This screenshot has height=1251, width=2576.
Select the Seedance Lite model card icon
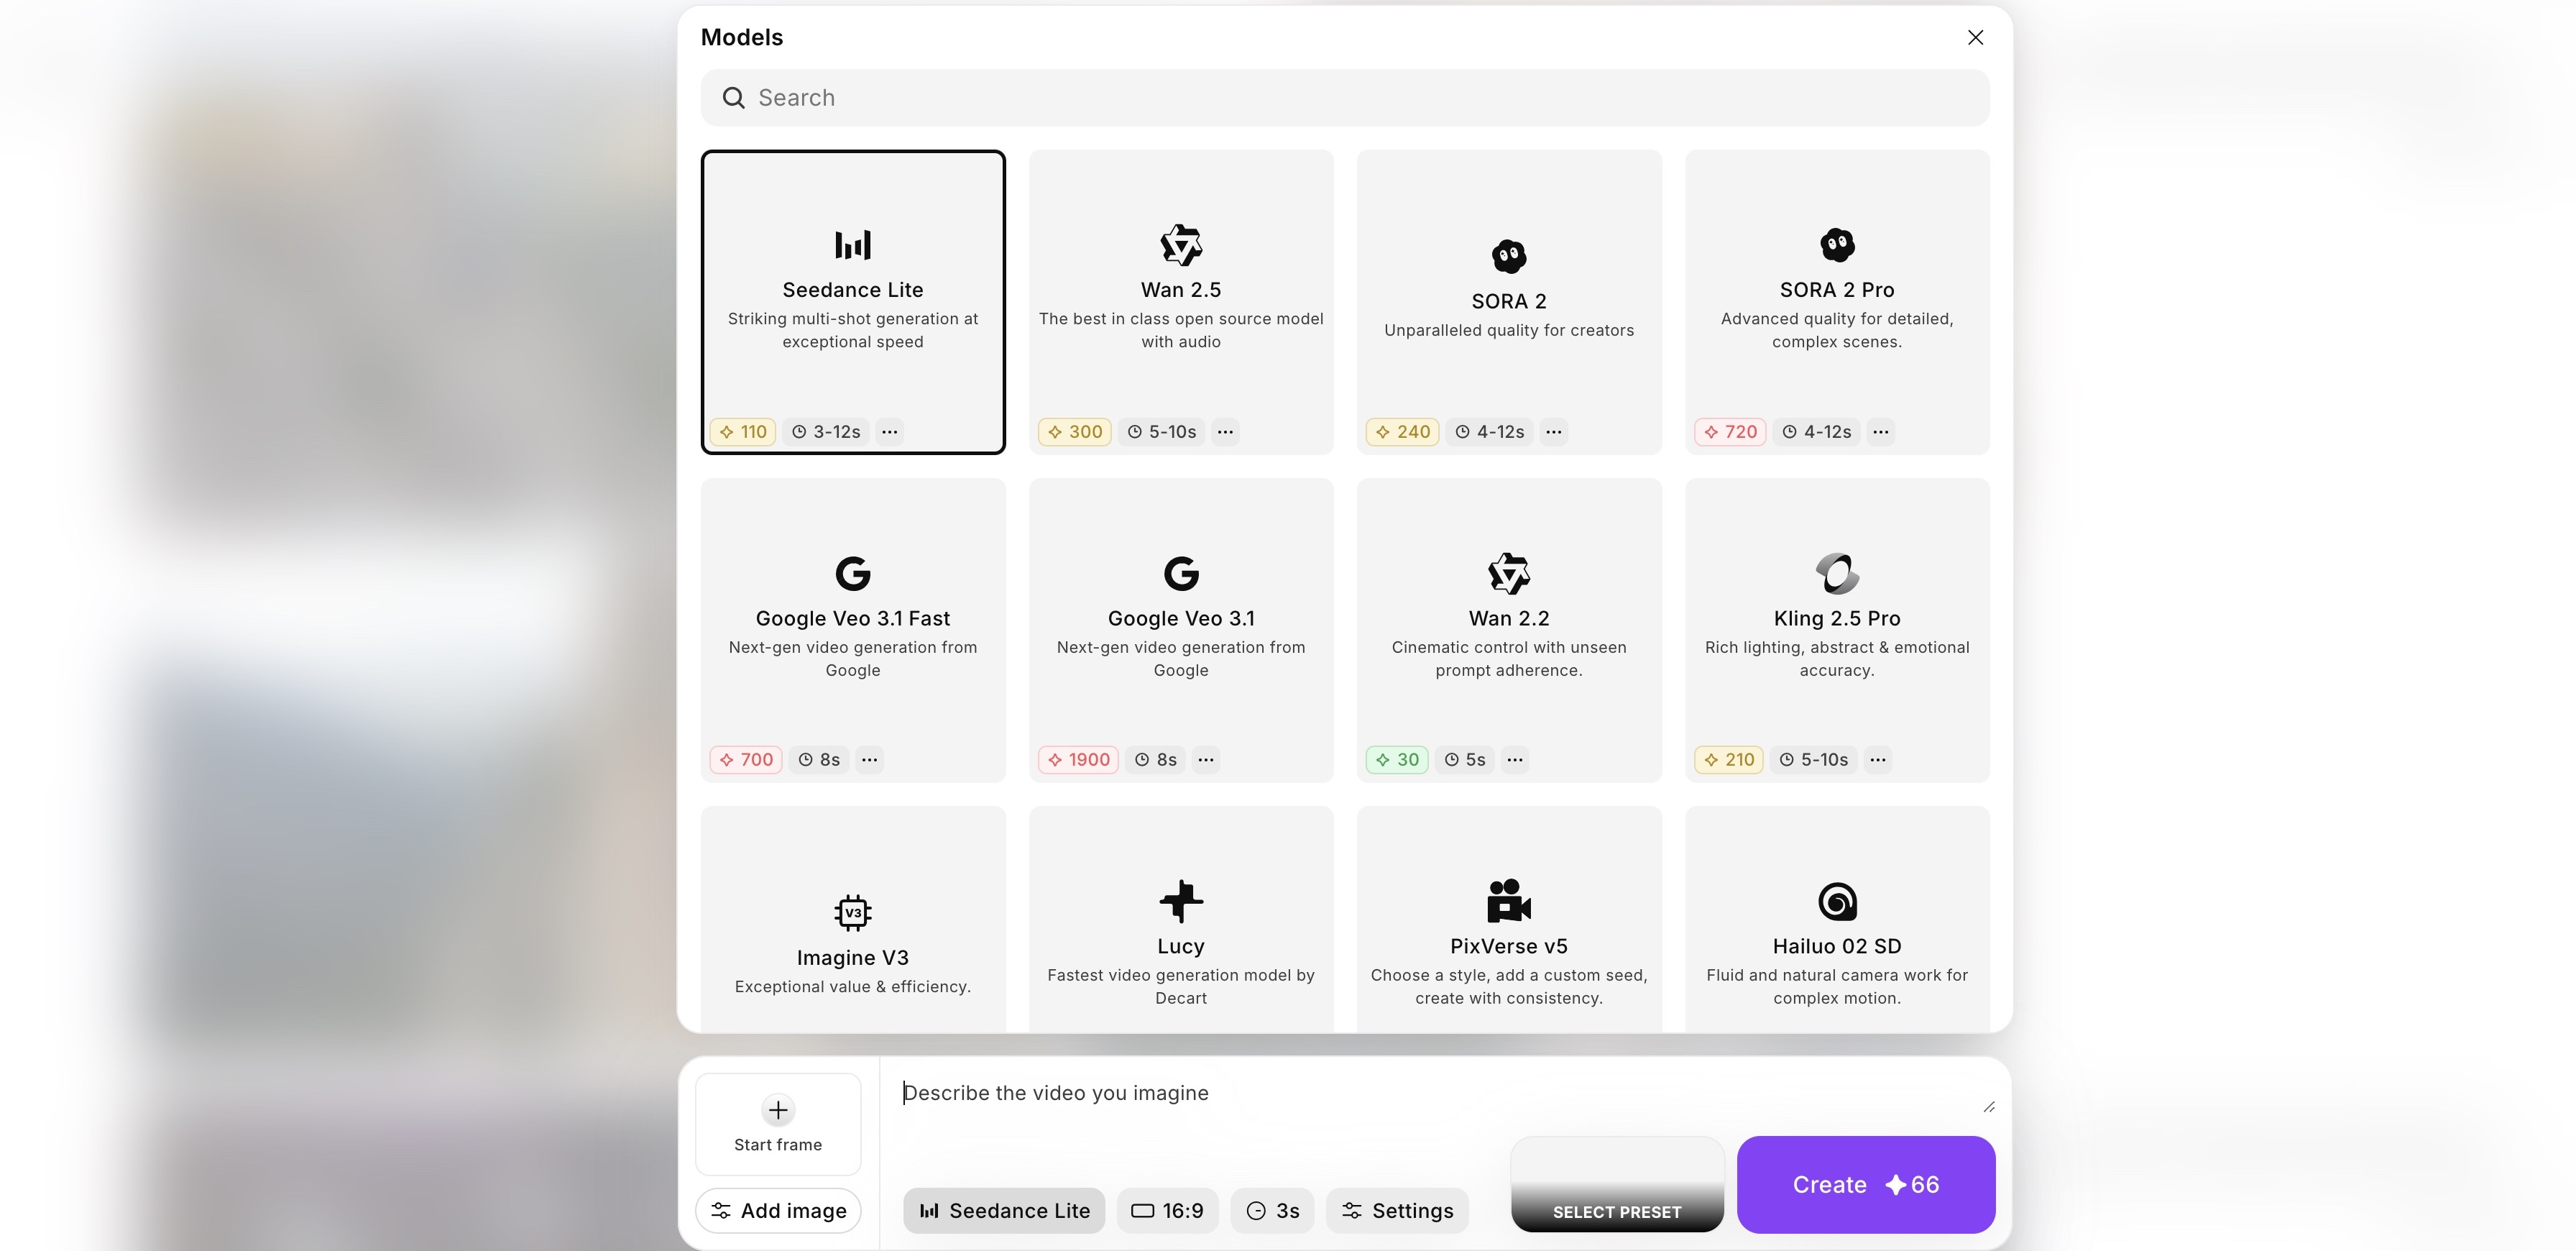point(852,245)
